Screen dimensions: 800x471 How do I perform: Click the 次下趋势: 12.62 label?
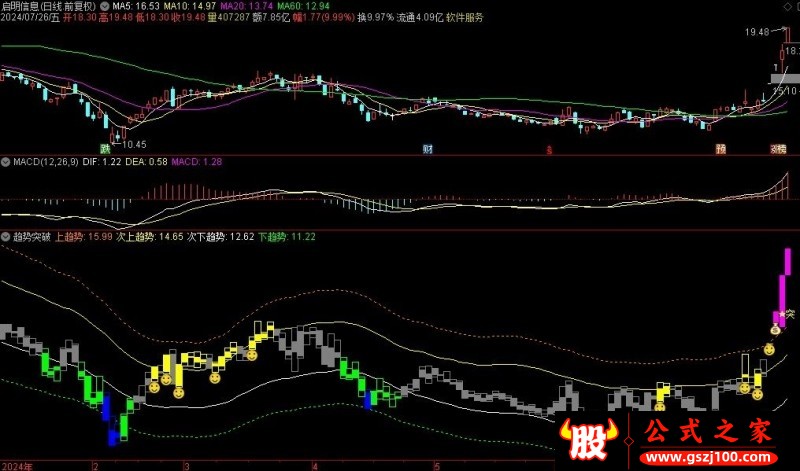[220, 237]
